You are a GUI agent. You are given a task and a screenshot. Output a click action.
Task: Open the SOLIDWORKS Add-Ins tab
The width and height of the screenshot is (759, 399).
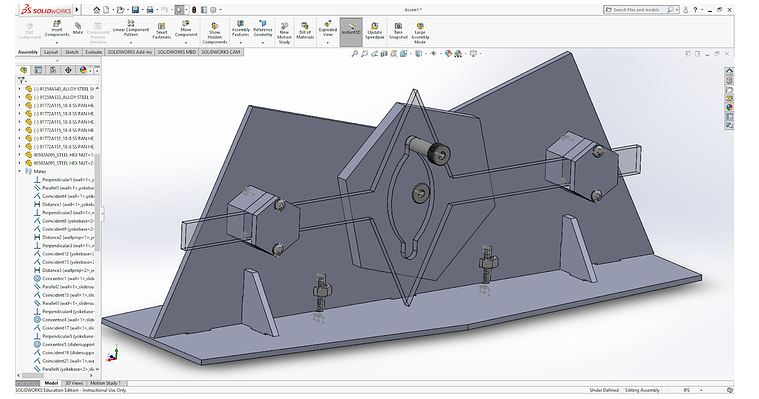[130, 52]
